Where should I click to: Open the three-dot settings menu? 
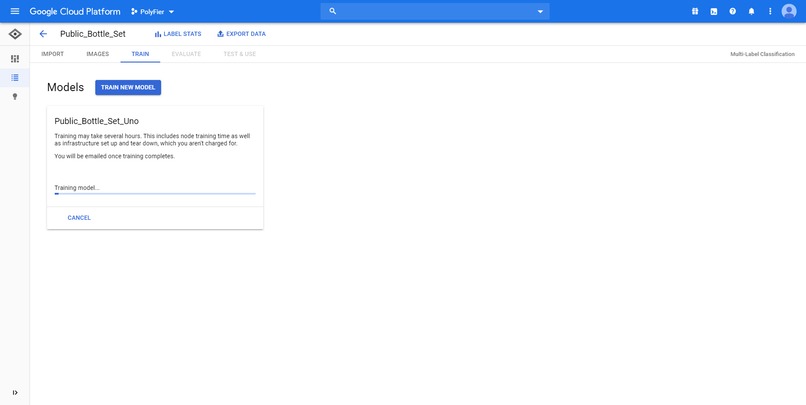(x=770, y=11)
